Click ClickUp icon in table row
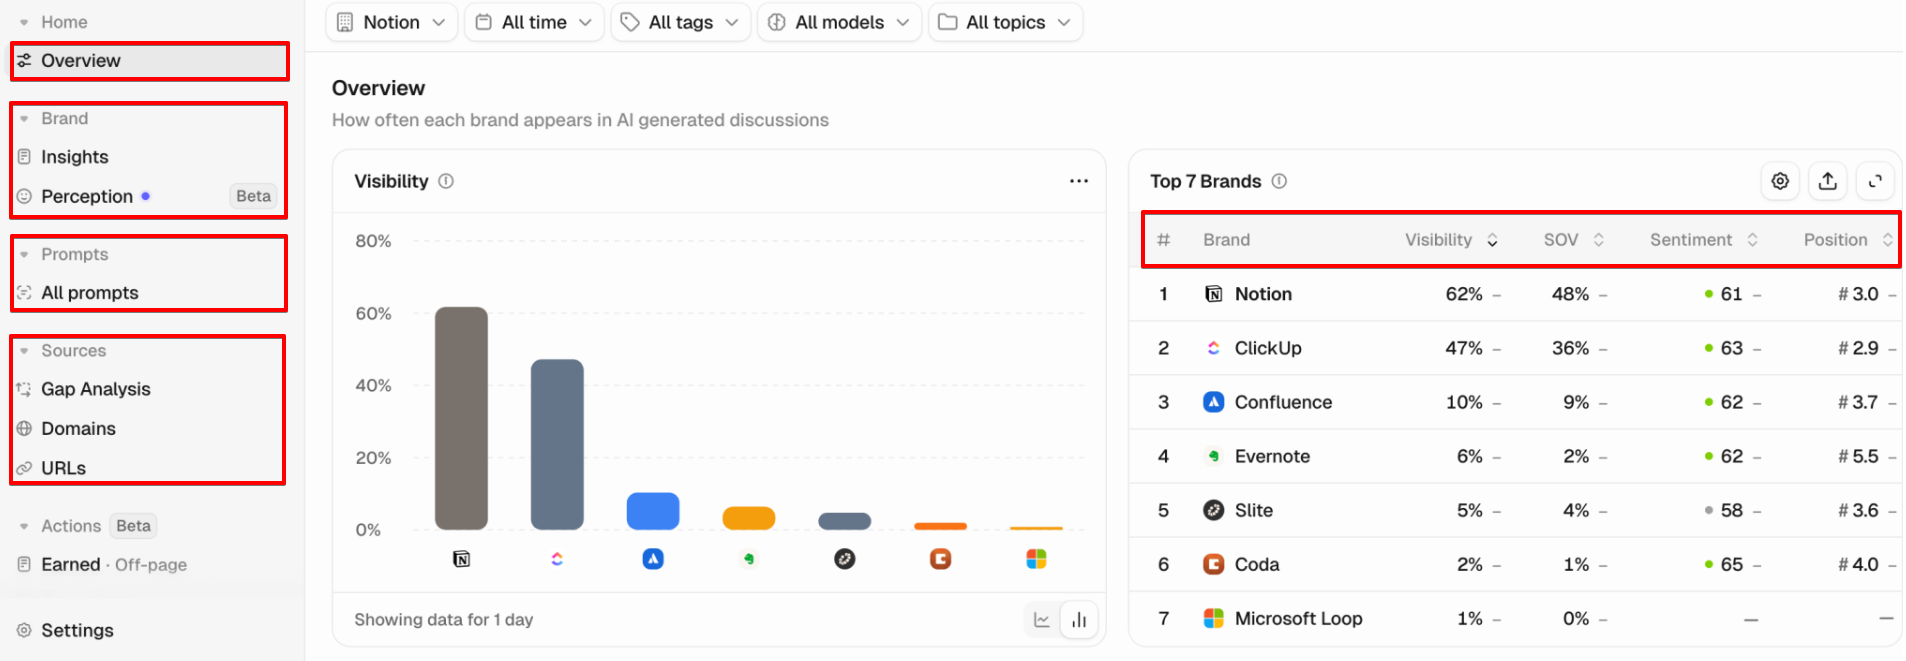This screenshot has width=1906, height=661. pyautogui.click(x=1213, y=348)
